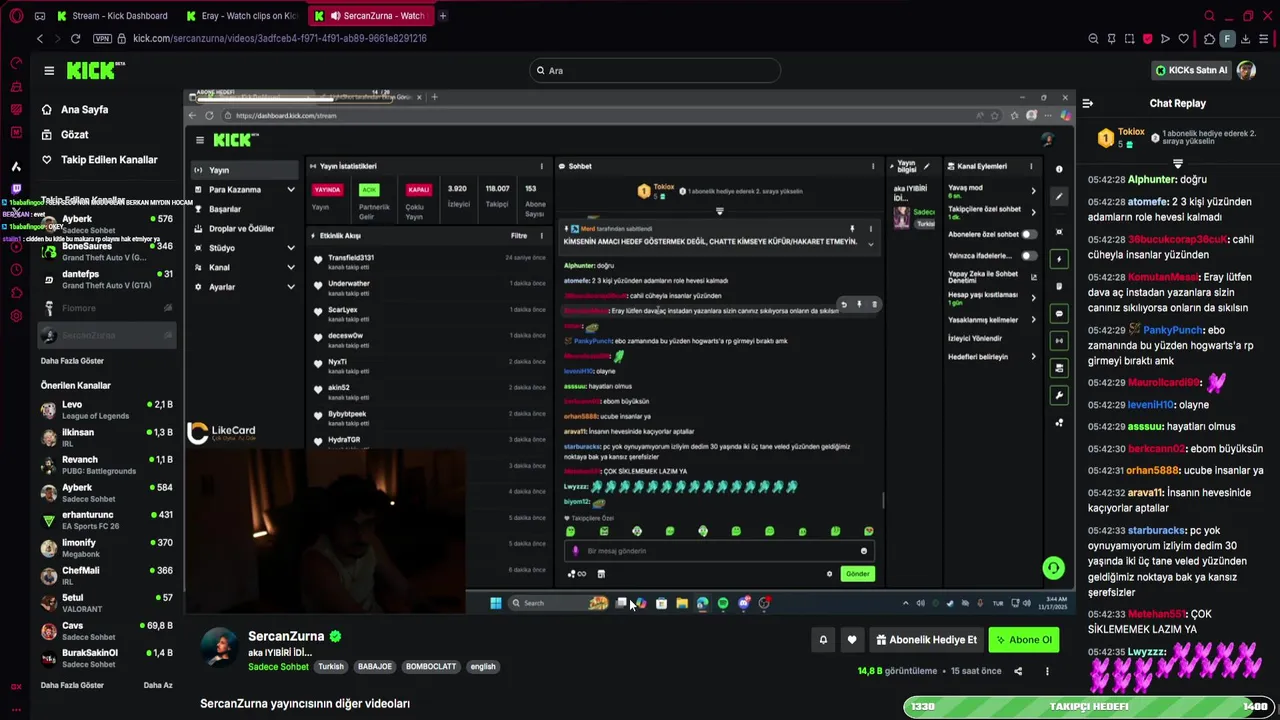The image size is (1280, 720).
Task: Switch to Eray - Watch clips tab
Action: click(242, 16)
